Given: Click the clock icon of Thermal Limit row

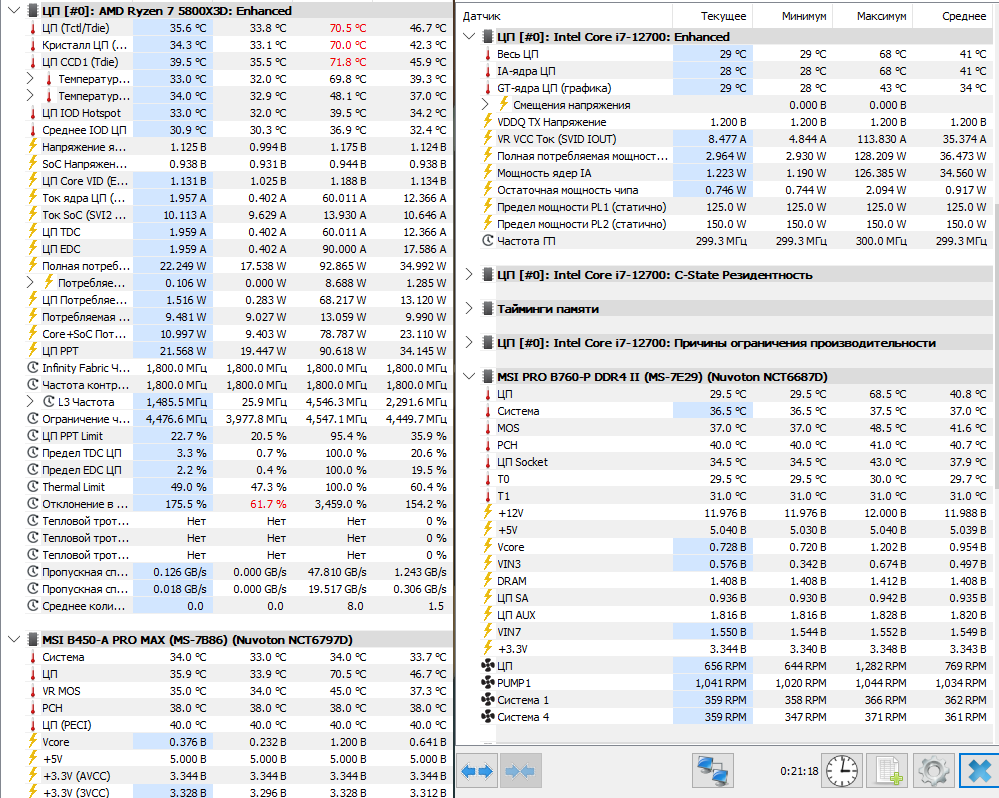Looking at the screenshot, I should tap(33, 487).
